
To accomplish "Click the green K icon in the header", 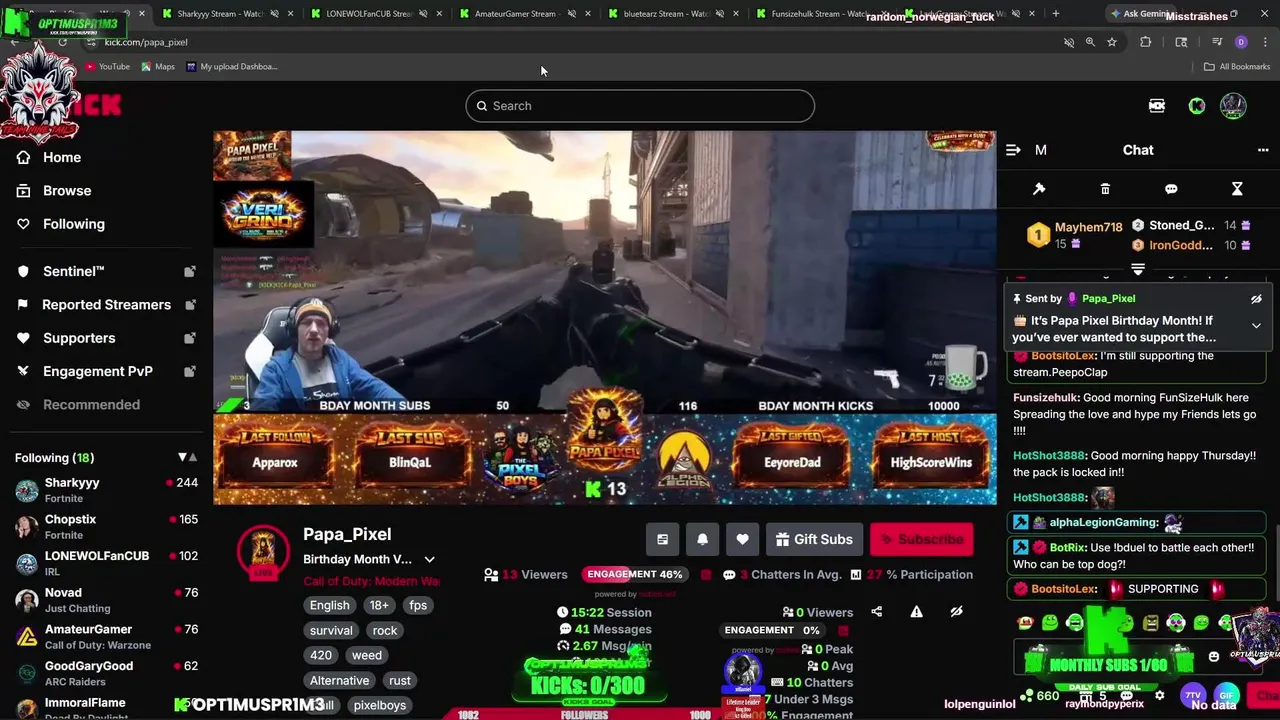I will coord(1196,106).
